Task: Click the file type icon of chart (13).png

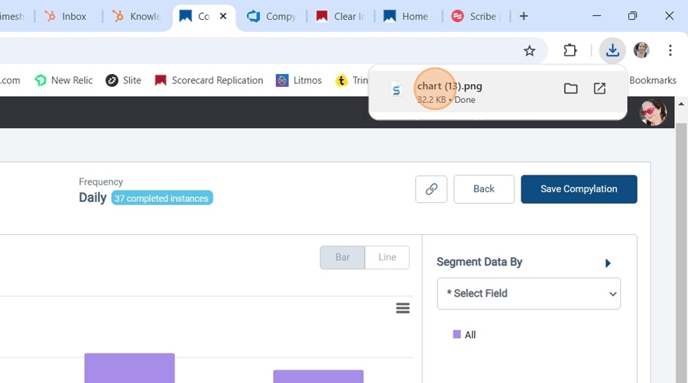Action: tap(396, 90)
